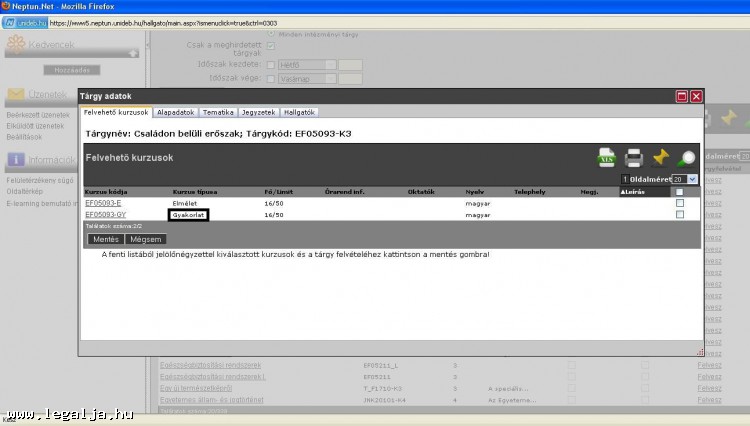The width and height of the screenshot is (750, 426).
Task: Open search with the magnifier icon
Action: [686, 157]
